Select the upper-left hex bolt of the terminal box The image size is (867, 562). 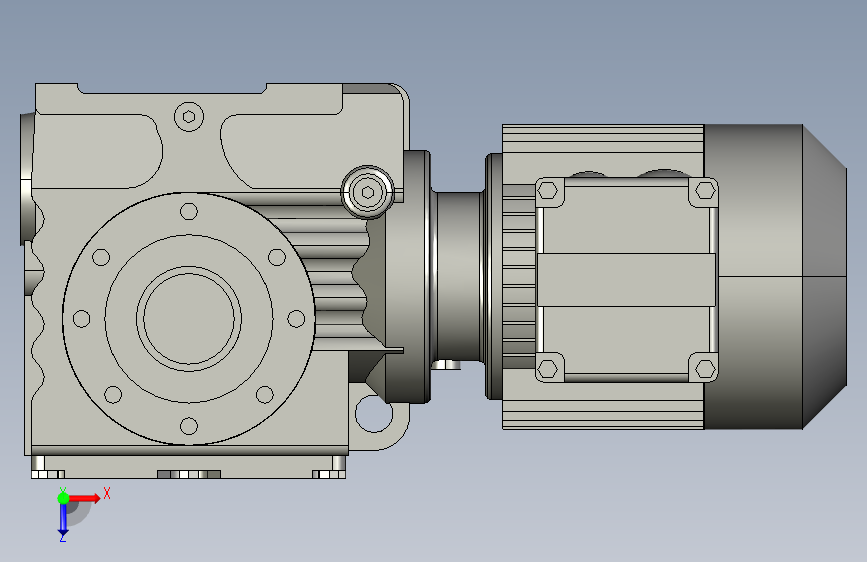[x=547, y=191]
